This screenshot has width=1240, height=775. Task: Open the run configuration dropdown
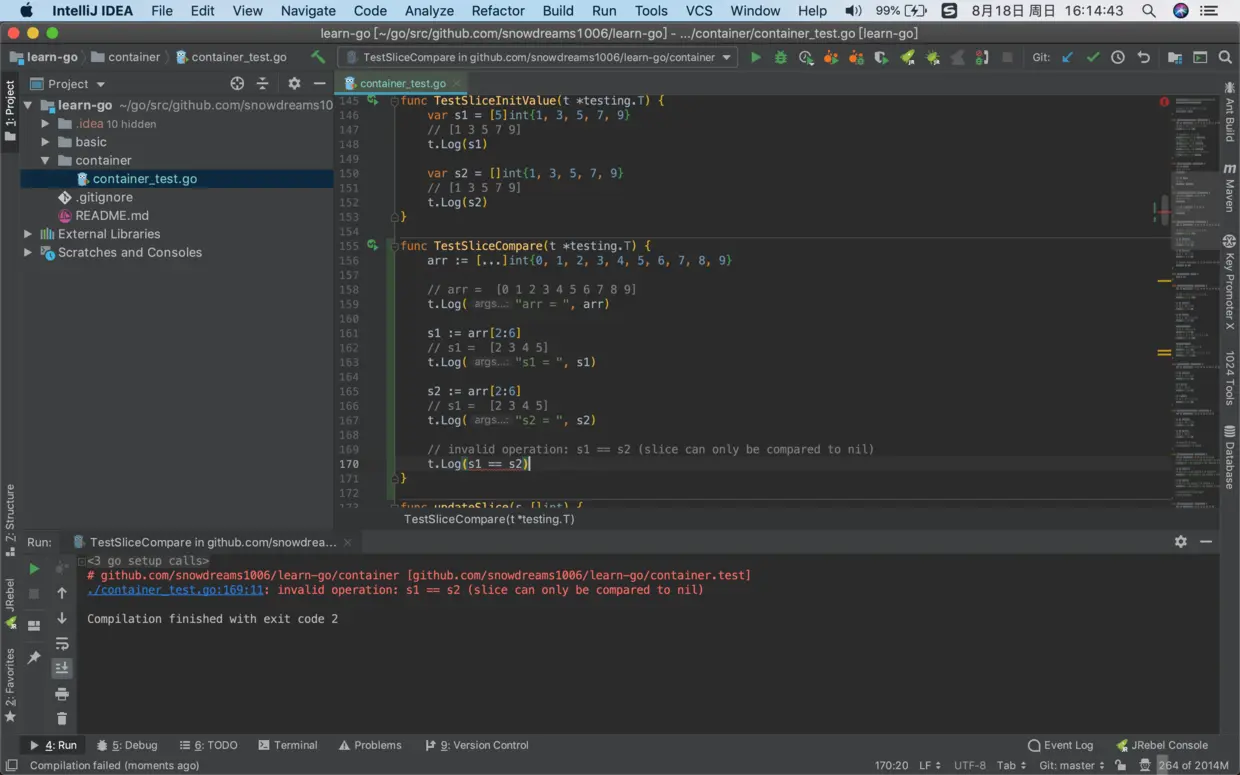(x=726, y=58)
